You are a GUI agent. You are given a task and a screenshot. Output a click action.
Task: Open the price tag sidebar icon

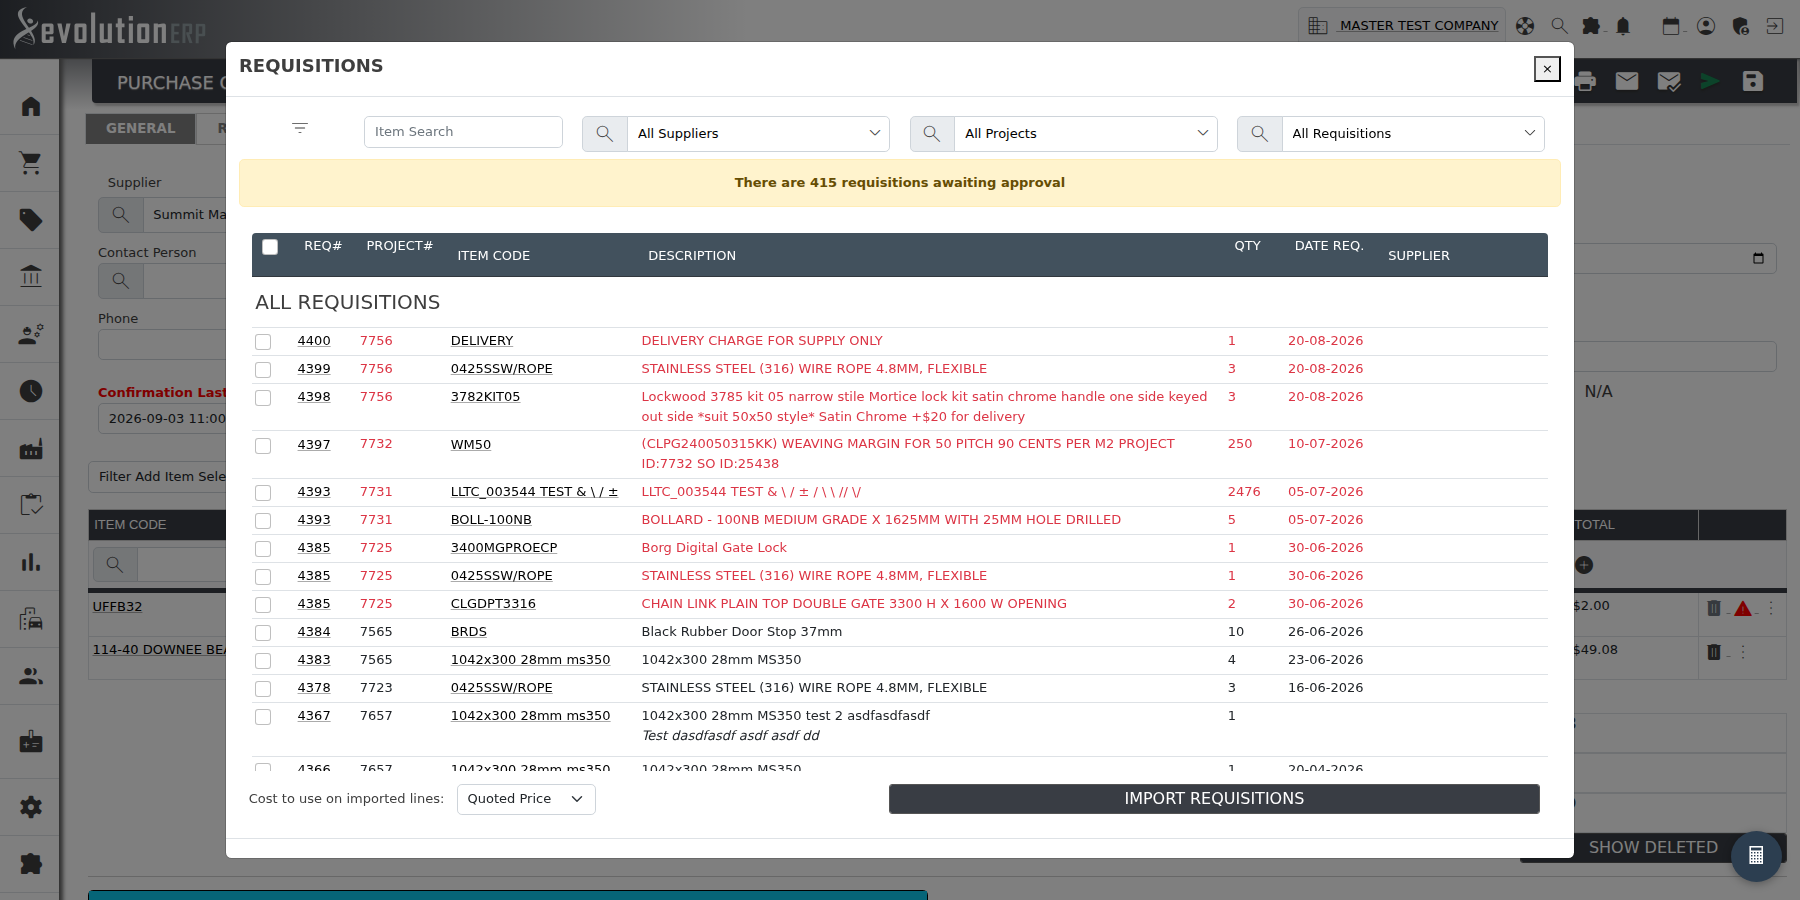[x=31, y=220]
